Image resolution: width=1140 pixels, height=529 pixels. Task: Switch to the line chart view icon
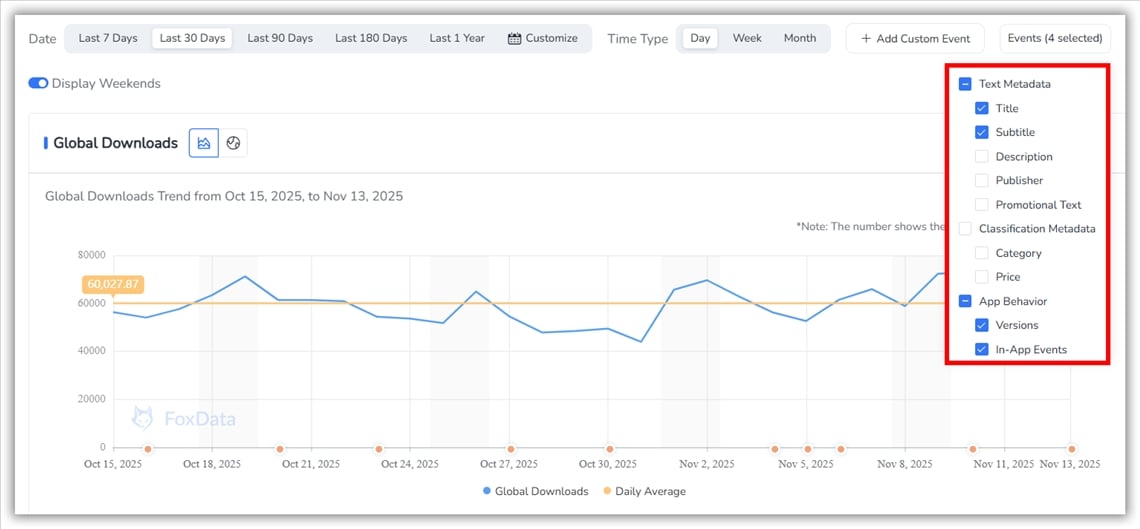tap(204, 143)
